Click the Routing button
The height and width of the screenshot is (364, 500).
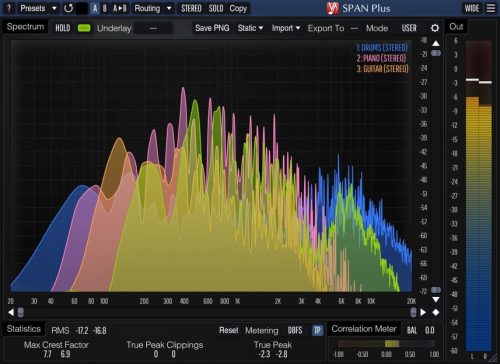point(147,8)
